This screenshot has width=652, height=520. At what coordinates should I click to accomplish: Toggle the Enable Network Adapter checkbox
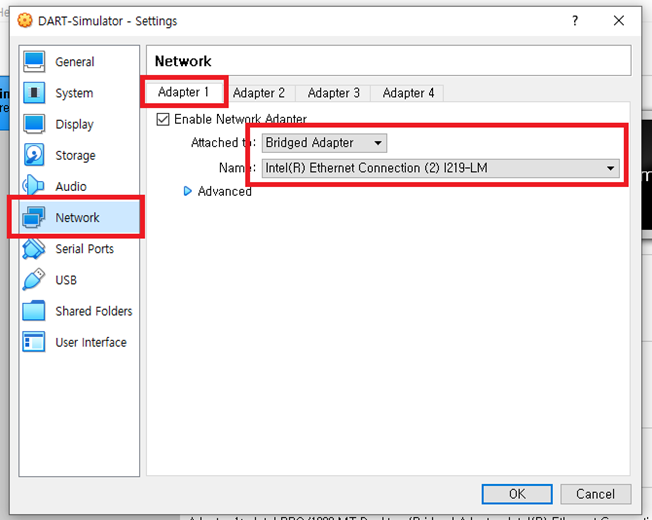click(163, 119)
